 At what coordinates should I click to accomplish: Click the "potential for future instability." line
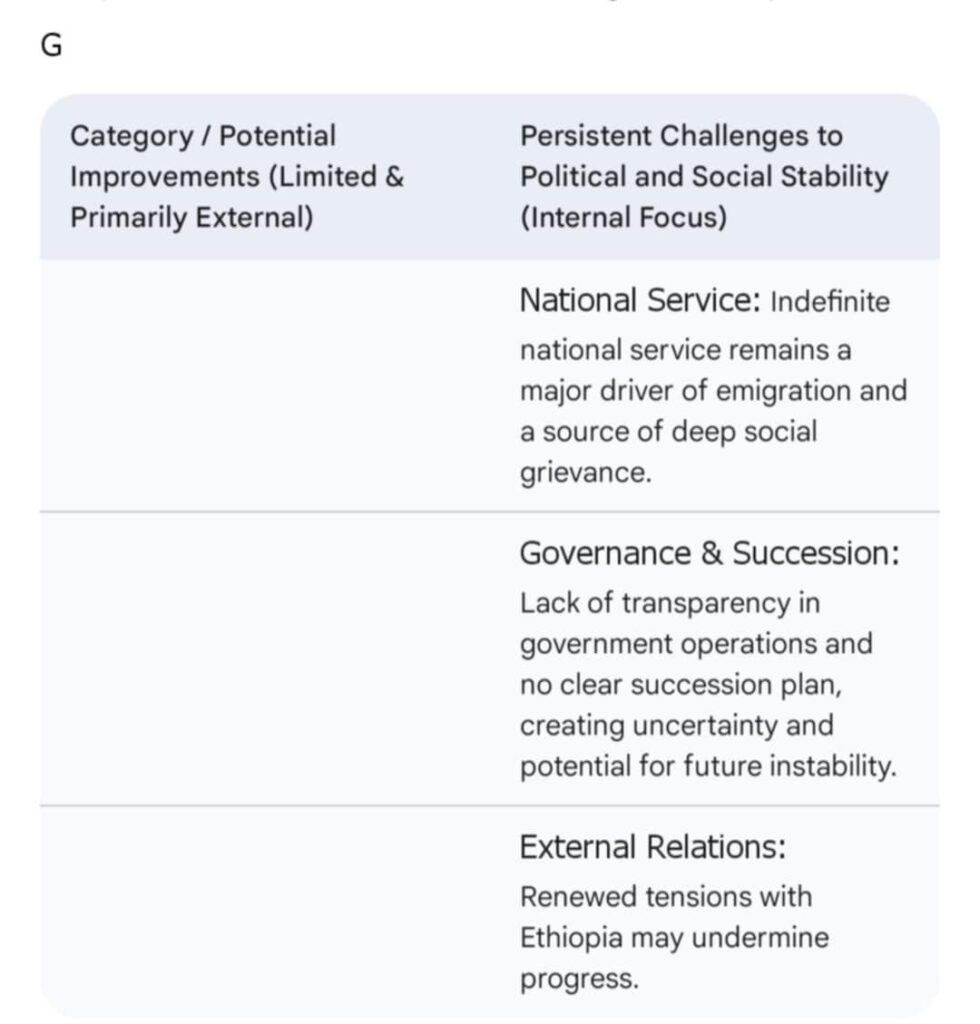click(708, 767)
